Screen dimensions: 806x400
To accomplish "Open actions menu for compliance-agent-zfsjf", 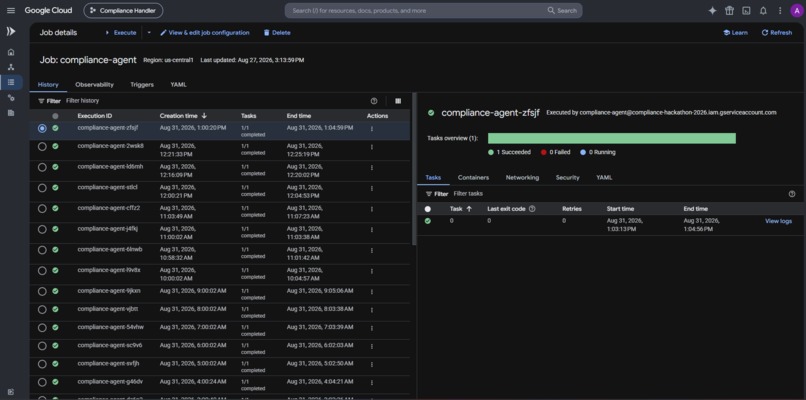I will 372,129.
